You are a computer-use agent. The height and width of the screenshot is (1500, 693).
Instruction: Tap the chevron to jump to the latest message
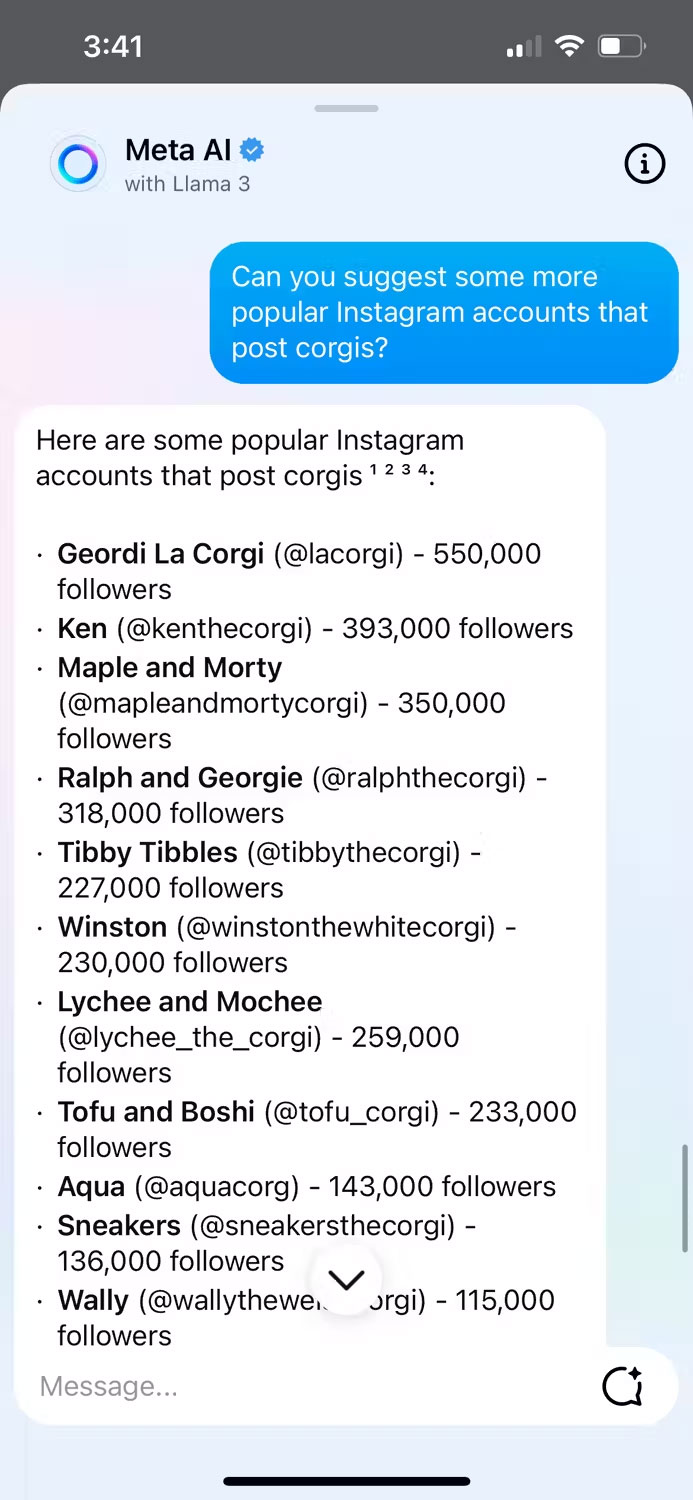[x=346, y=1279]
